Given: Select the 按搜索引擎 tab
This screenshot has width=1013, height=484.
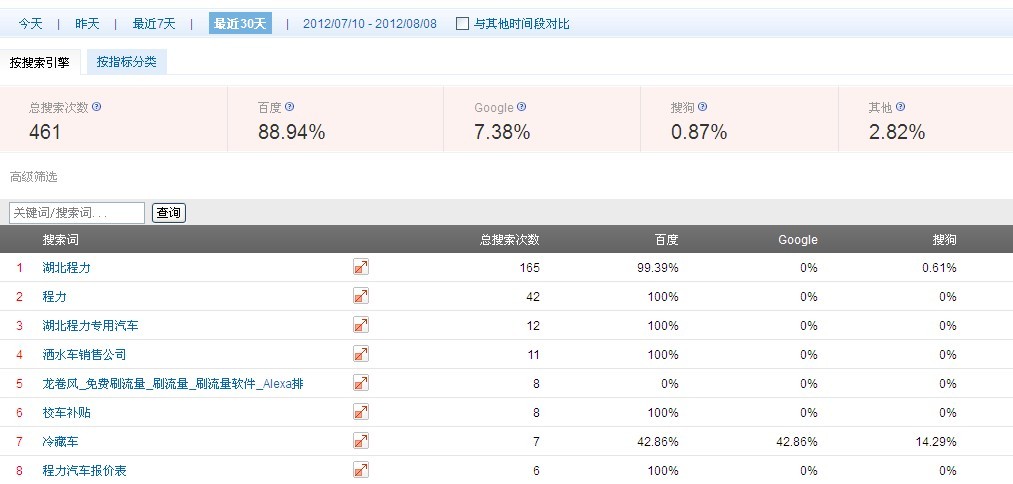Looking at the screenshot, I should click(40, 62).
